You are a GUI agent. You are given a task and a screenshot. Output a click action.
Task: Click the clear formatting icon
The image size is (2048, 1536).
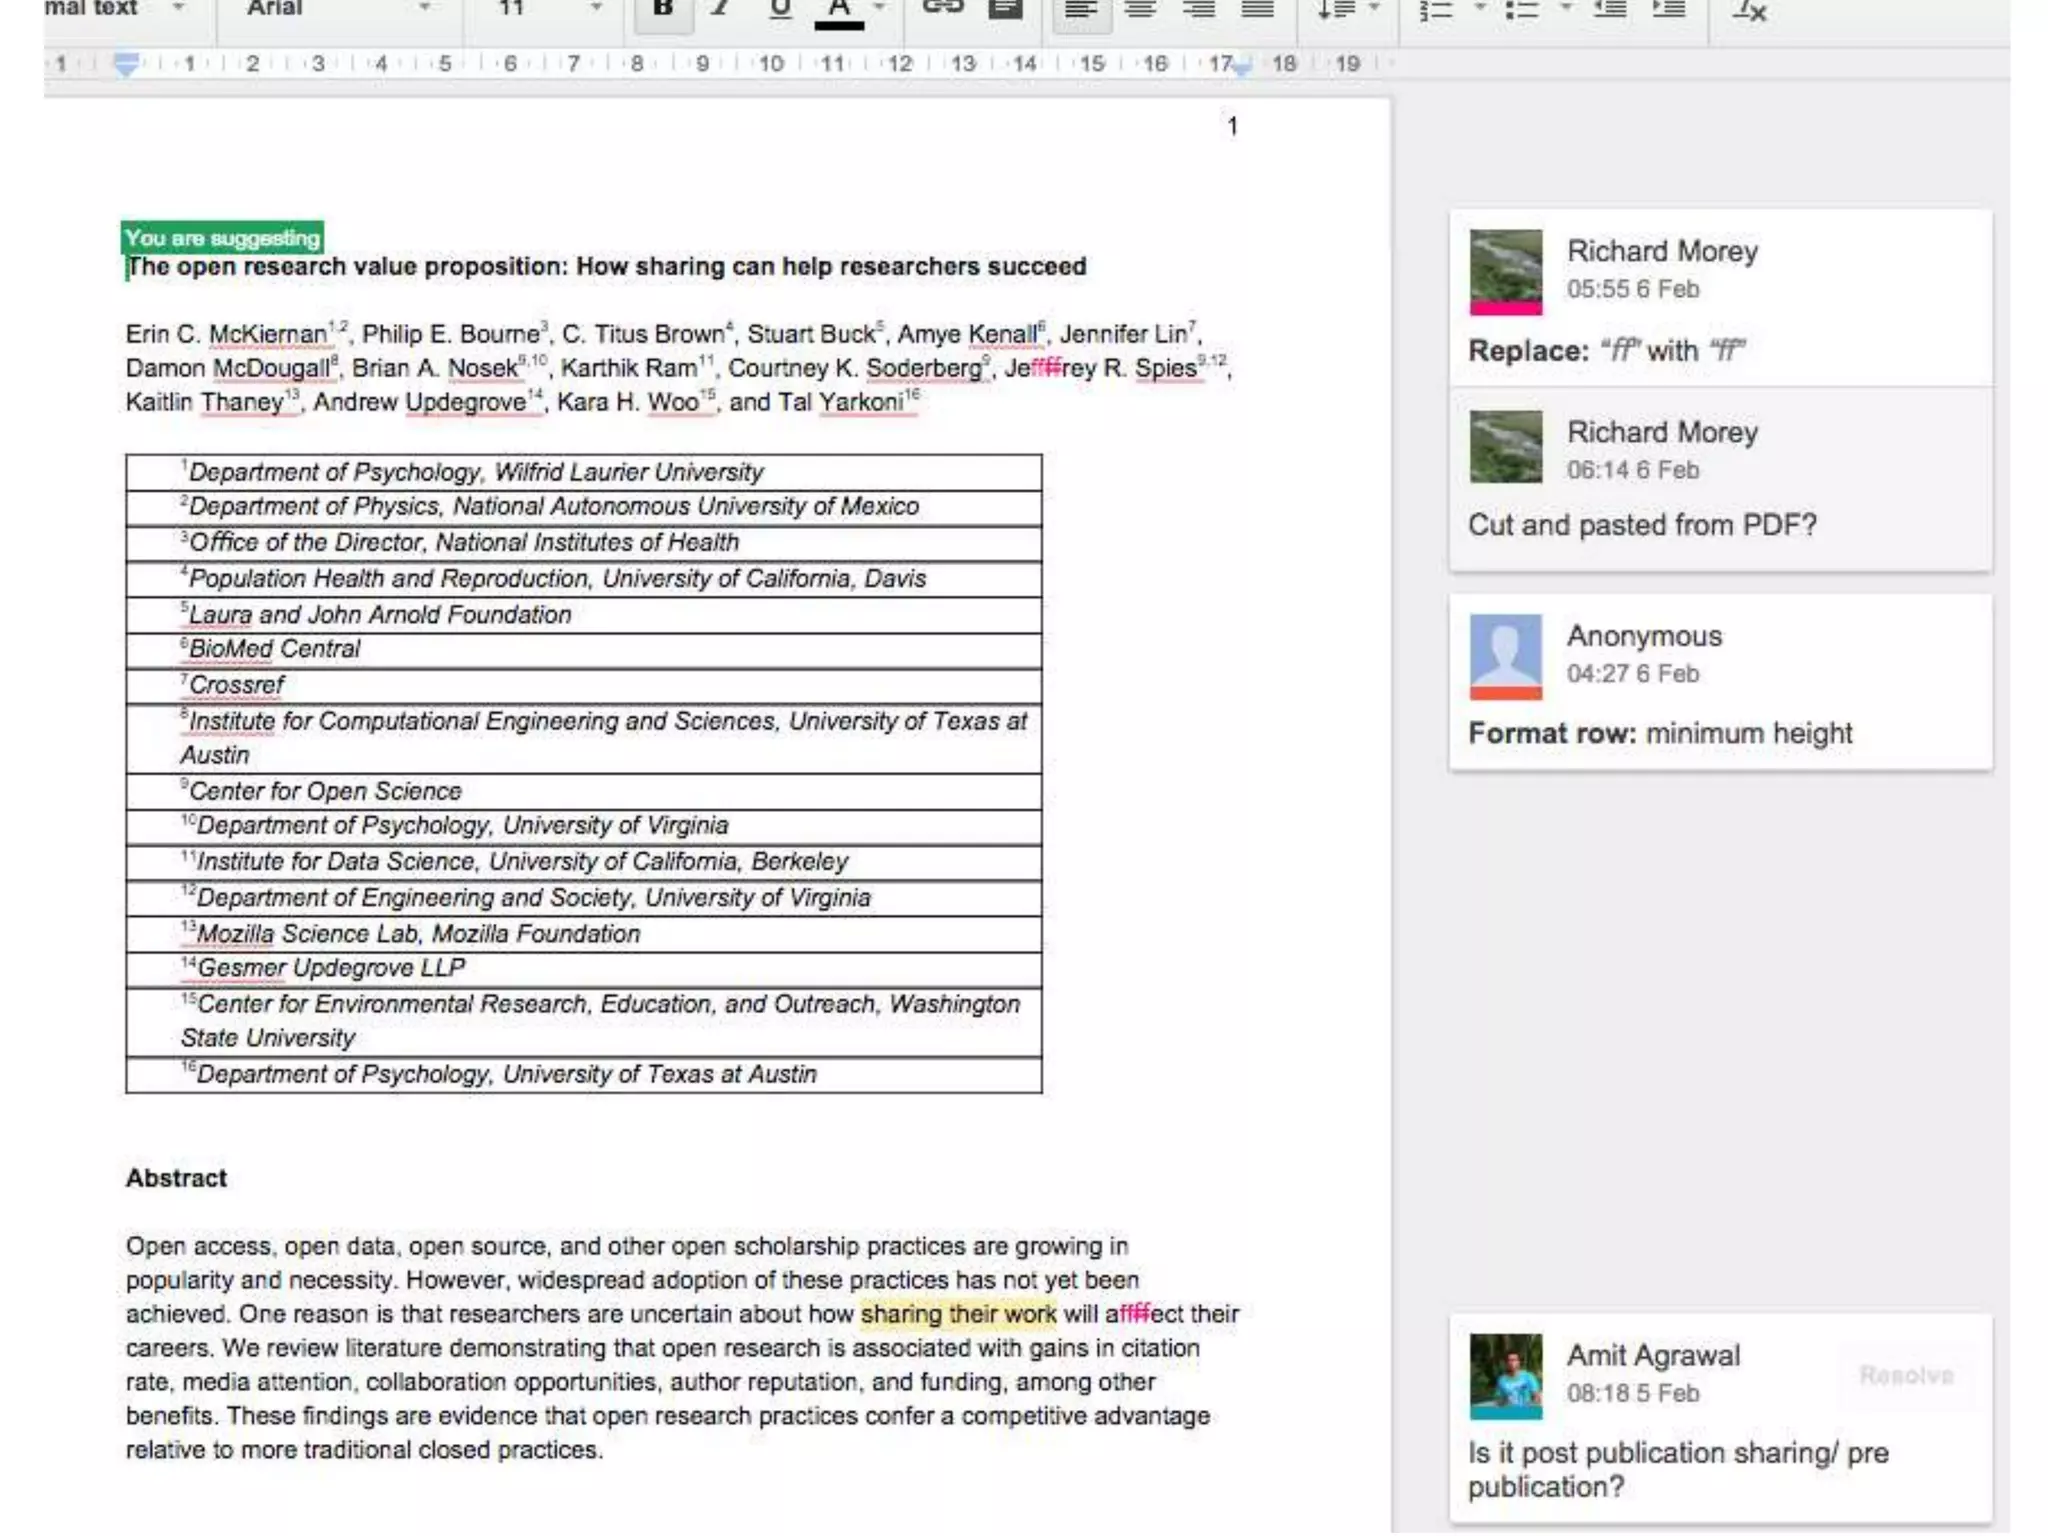point(1749,10)
